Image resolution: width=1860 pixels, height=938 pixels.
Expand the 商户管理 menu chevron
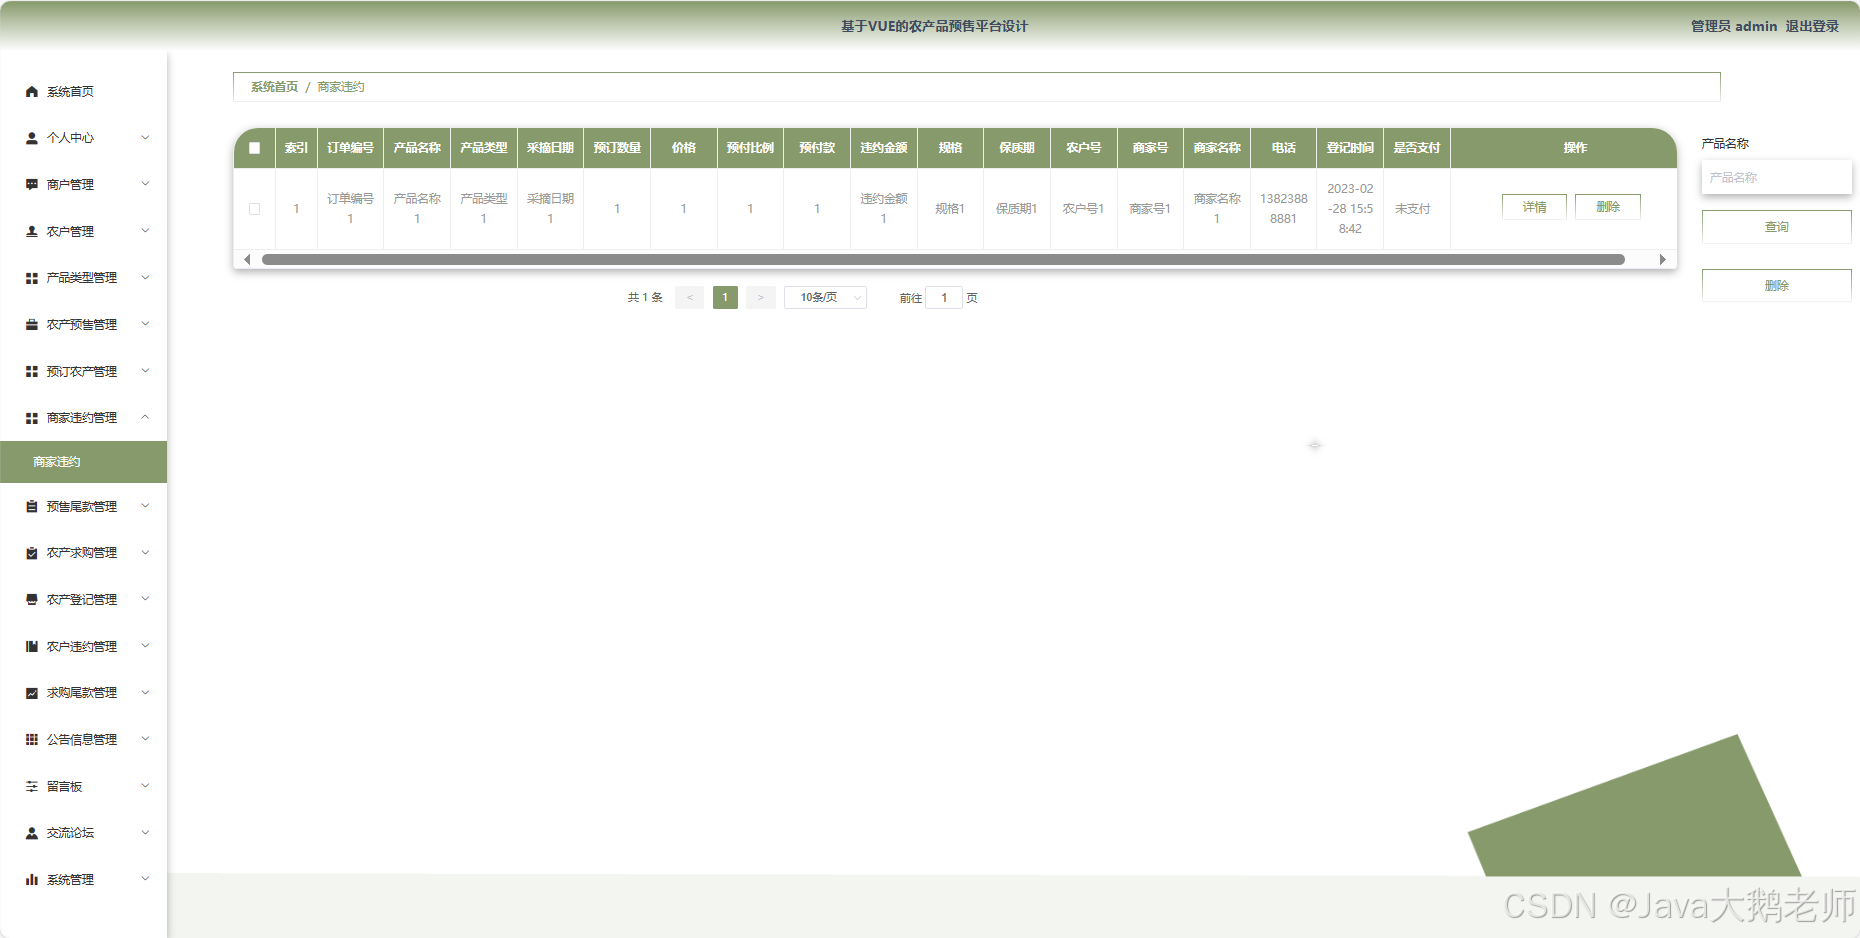coord(145,184)
